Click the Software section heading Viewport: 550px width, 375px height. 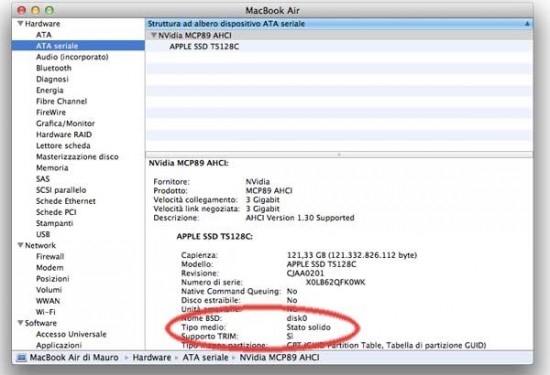(x=41, y=323)
